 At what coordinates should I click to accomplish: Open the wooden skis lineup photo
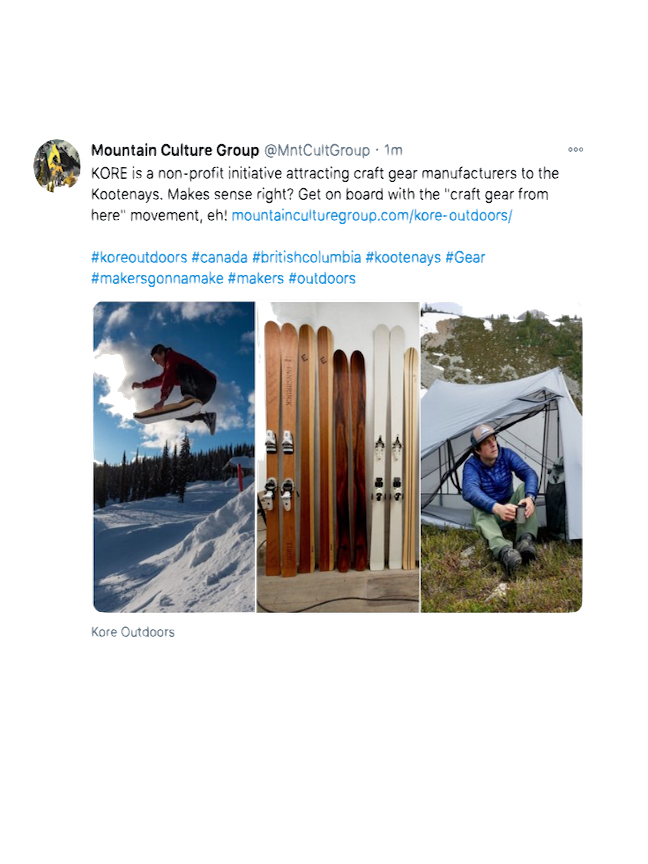tap(338, 457)
